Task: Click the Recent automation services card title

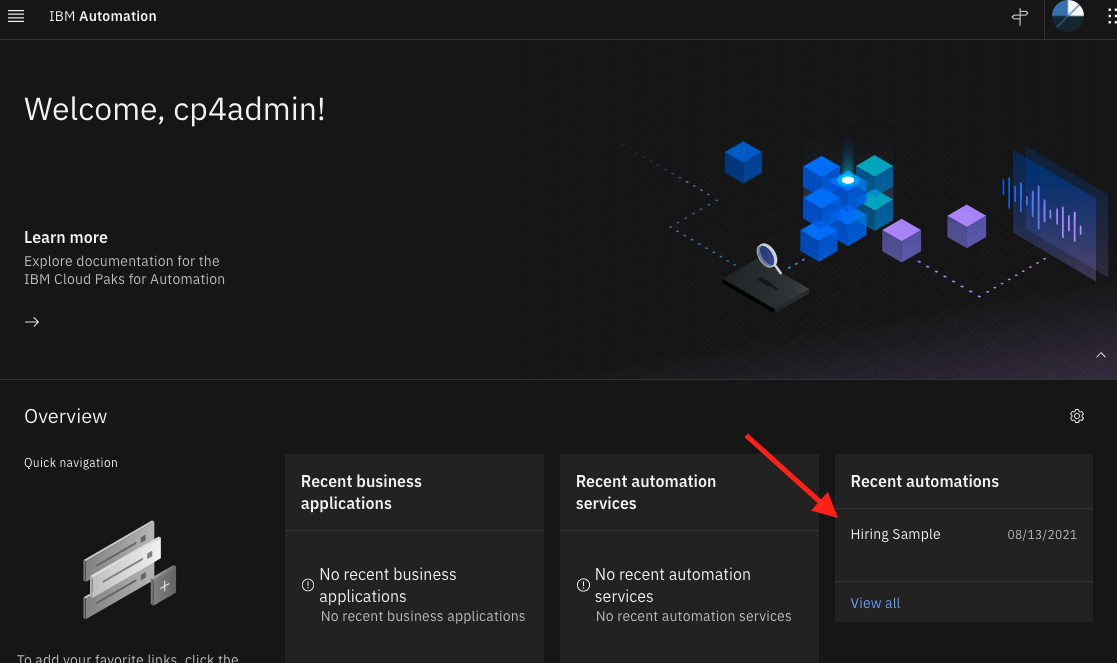Action: [645, 492]
